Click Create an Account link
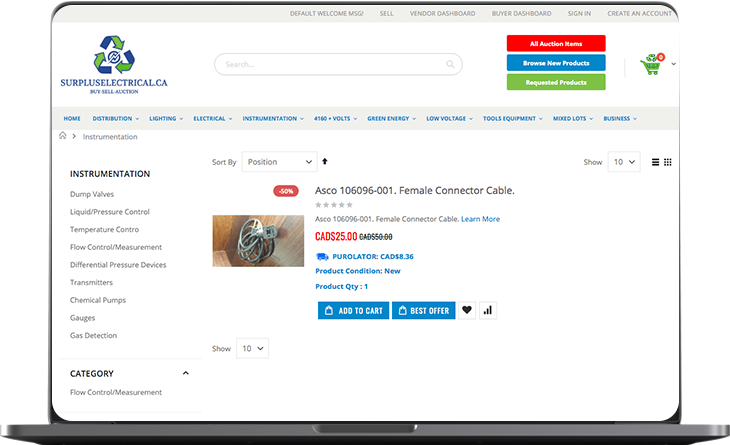Image resolution: width=730 pixels, height=445 pixels. tap(639, 13)
